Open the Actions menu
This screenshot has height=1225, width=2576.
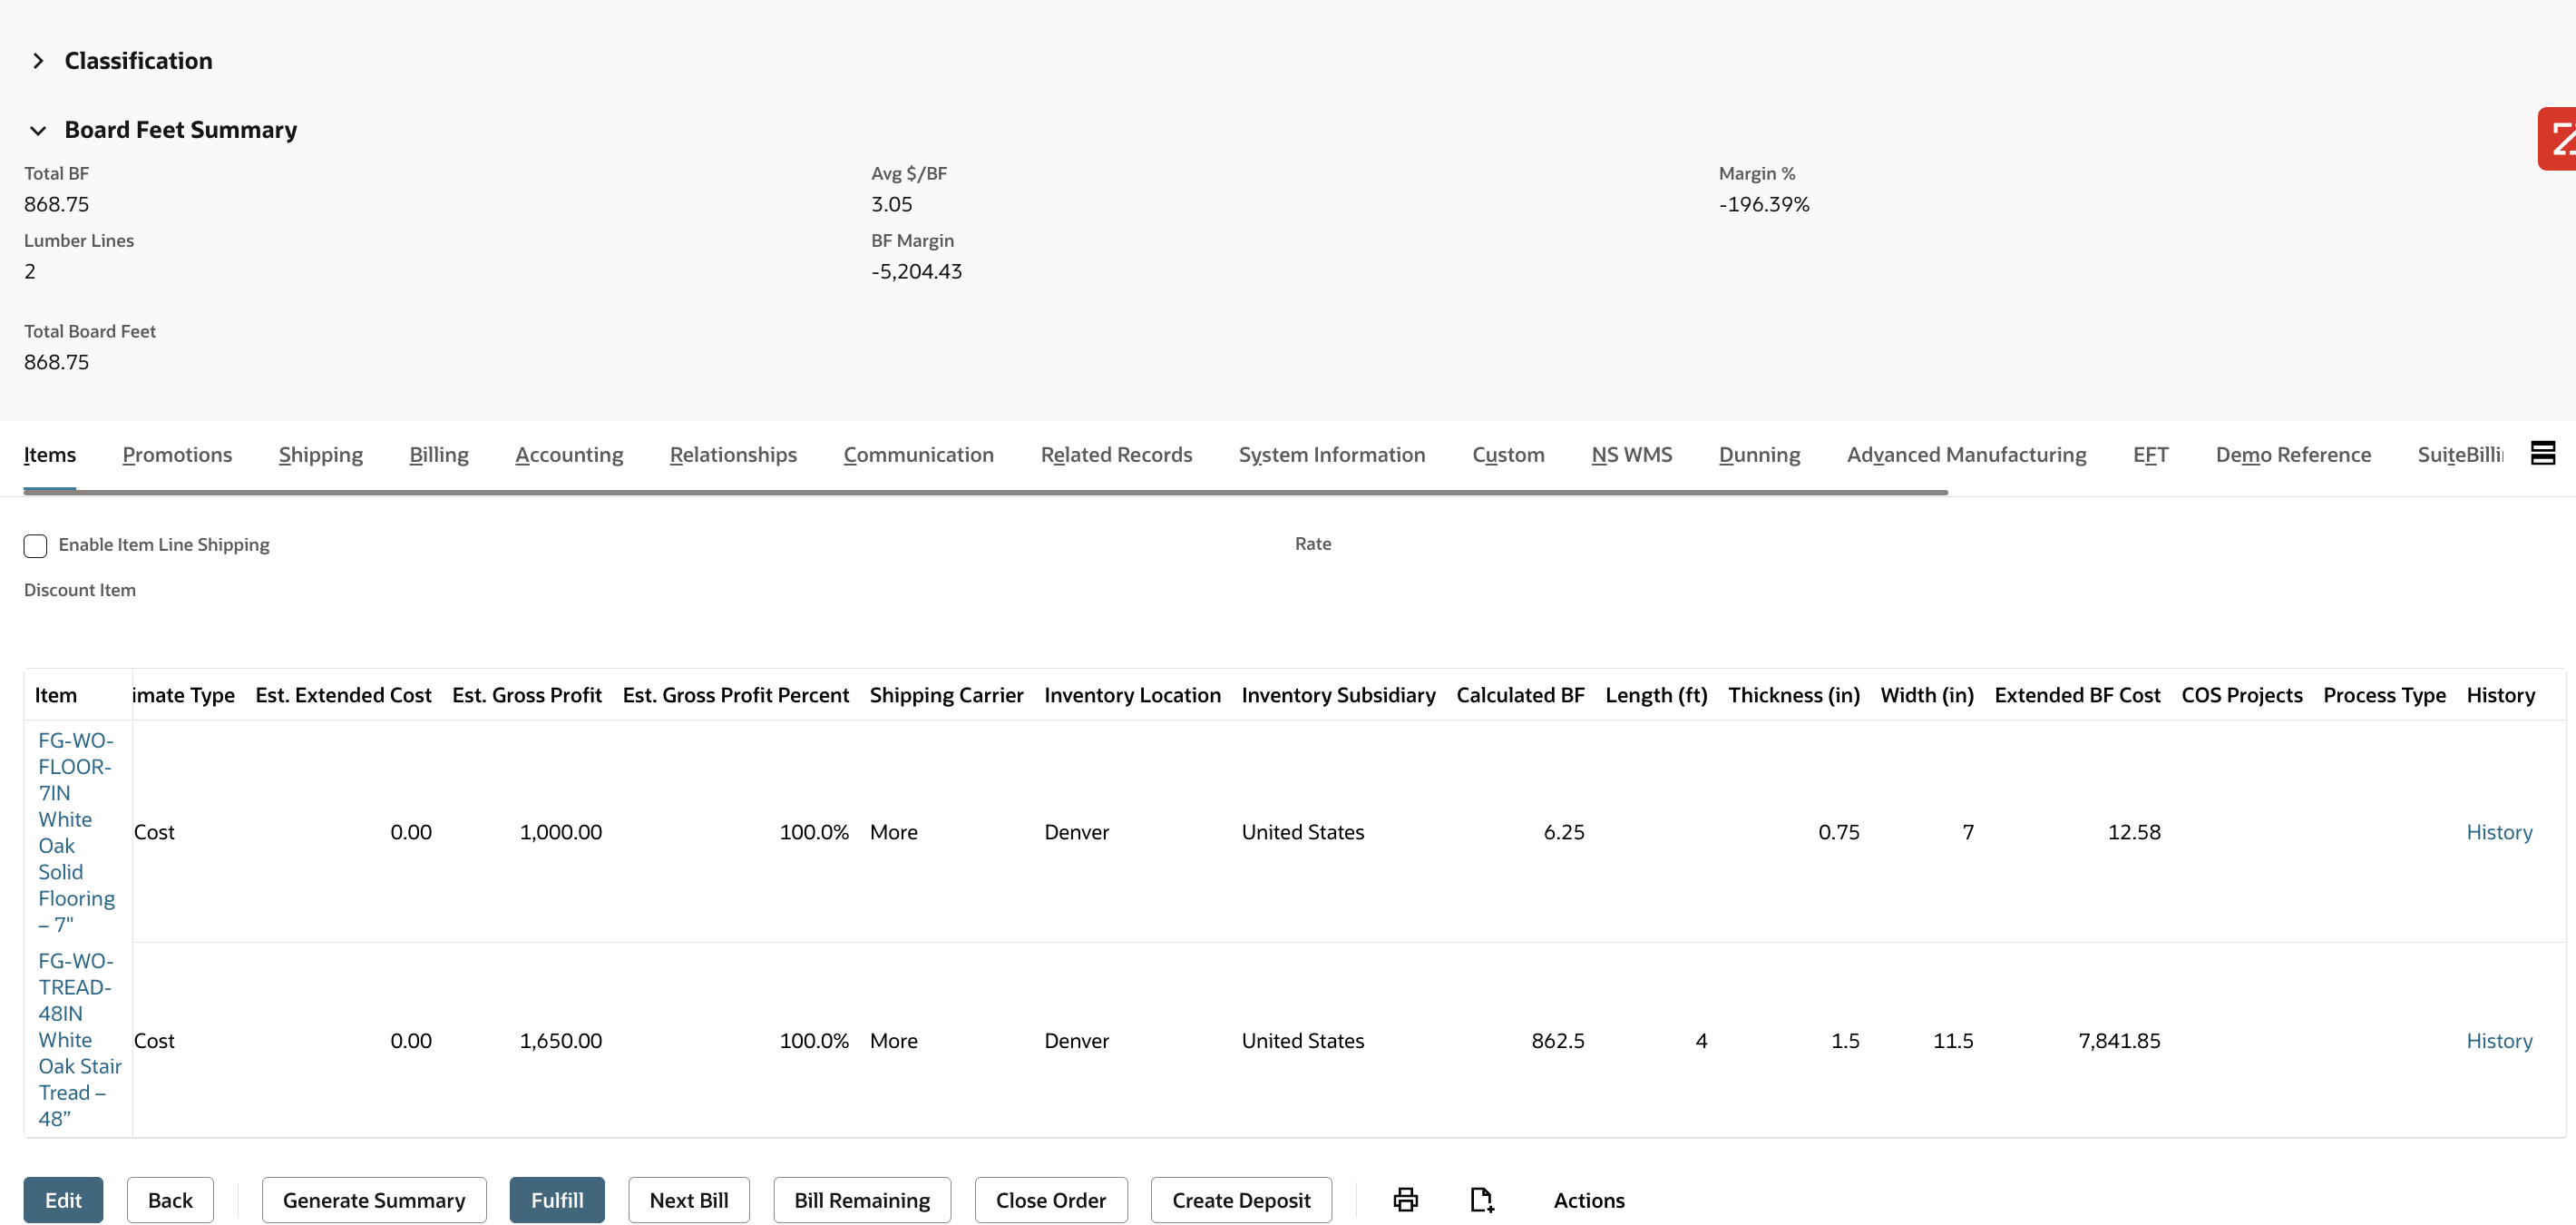[x=1588, y=1199]
